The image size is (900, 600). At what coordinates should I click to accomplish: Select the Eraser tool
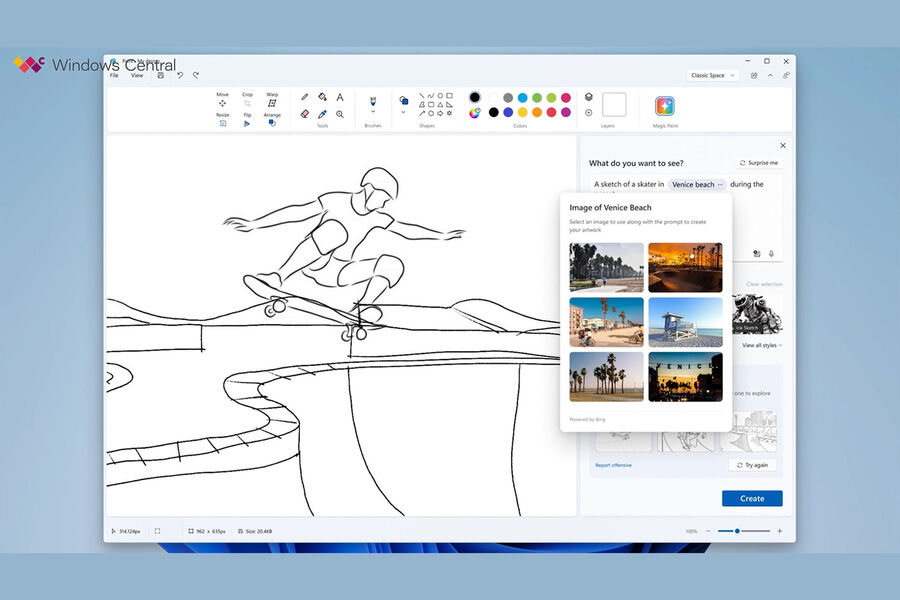[x=305, y=114]
